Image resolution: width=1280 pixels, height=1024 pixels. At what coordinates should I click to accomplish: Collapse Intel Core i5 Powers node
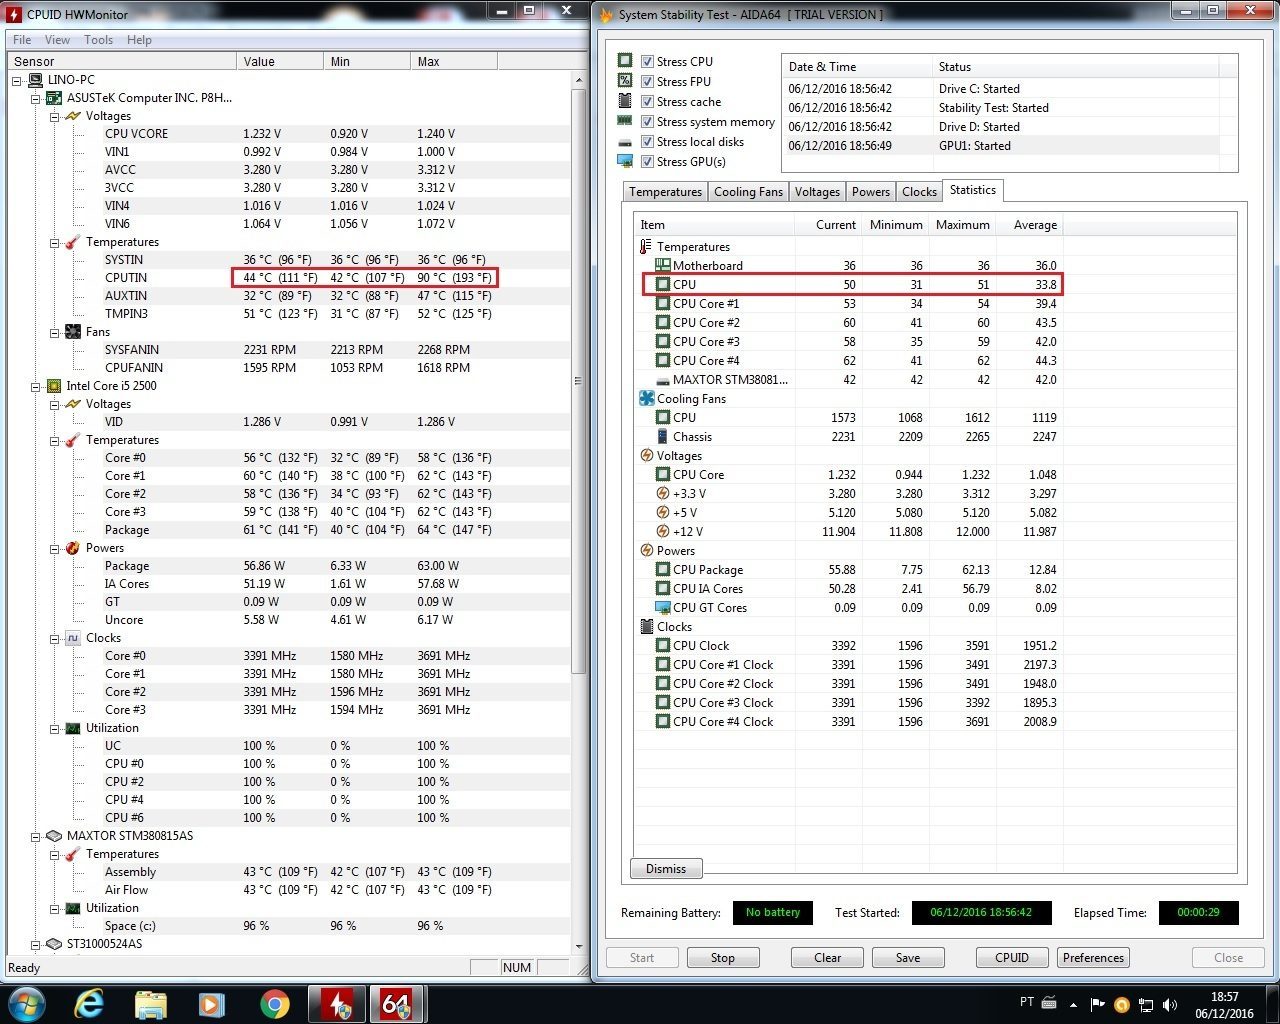(55, 548)
